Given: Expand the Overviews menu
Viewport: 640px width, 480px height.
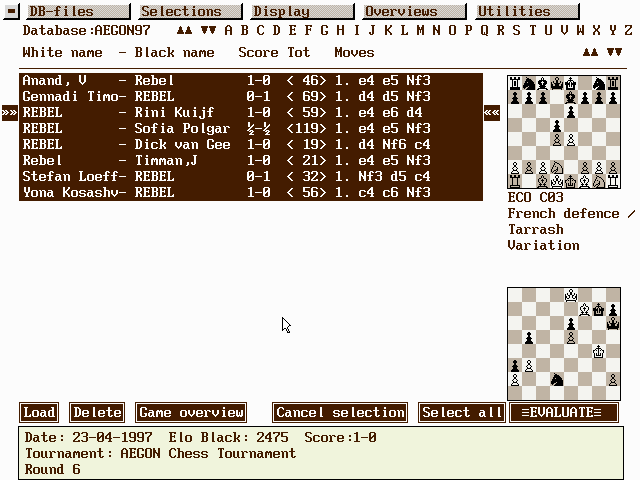Looking at the screenshot, I should [409, 11].
